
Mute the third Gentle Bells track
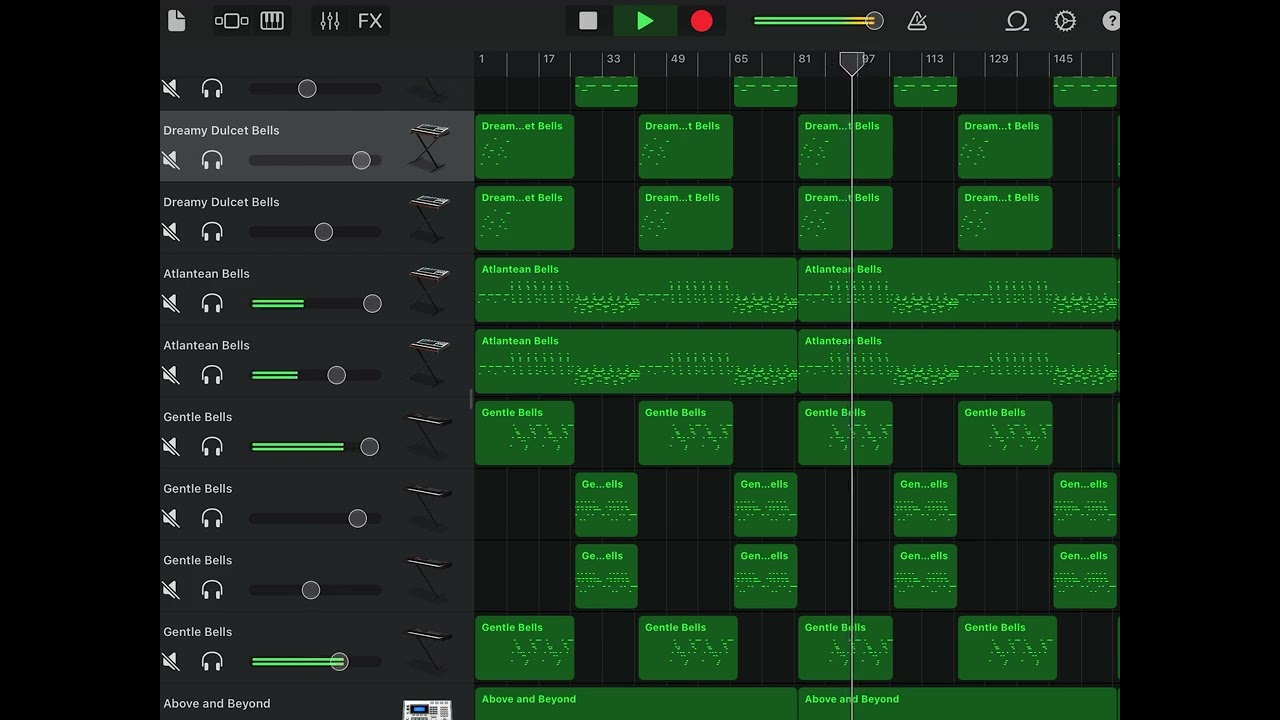pos(171,590)
